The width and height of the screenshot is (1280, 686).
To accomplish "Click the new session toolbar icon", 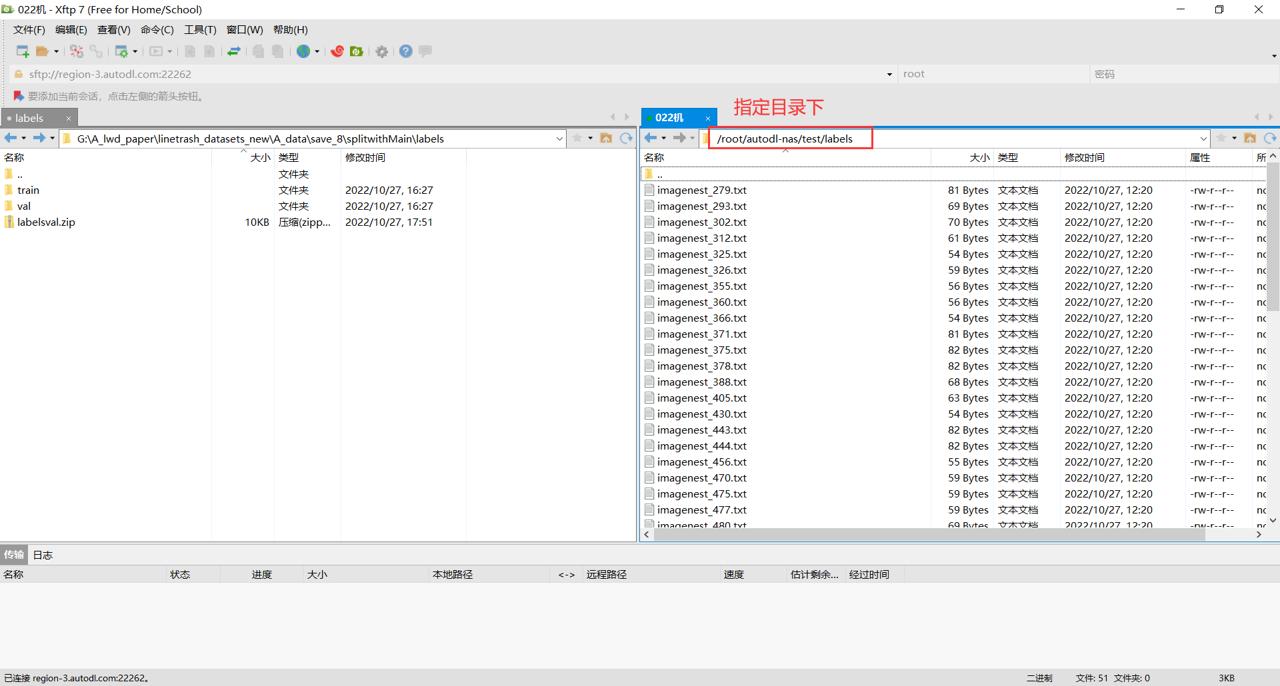I will tap(22, 51).
